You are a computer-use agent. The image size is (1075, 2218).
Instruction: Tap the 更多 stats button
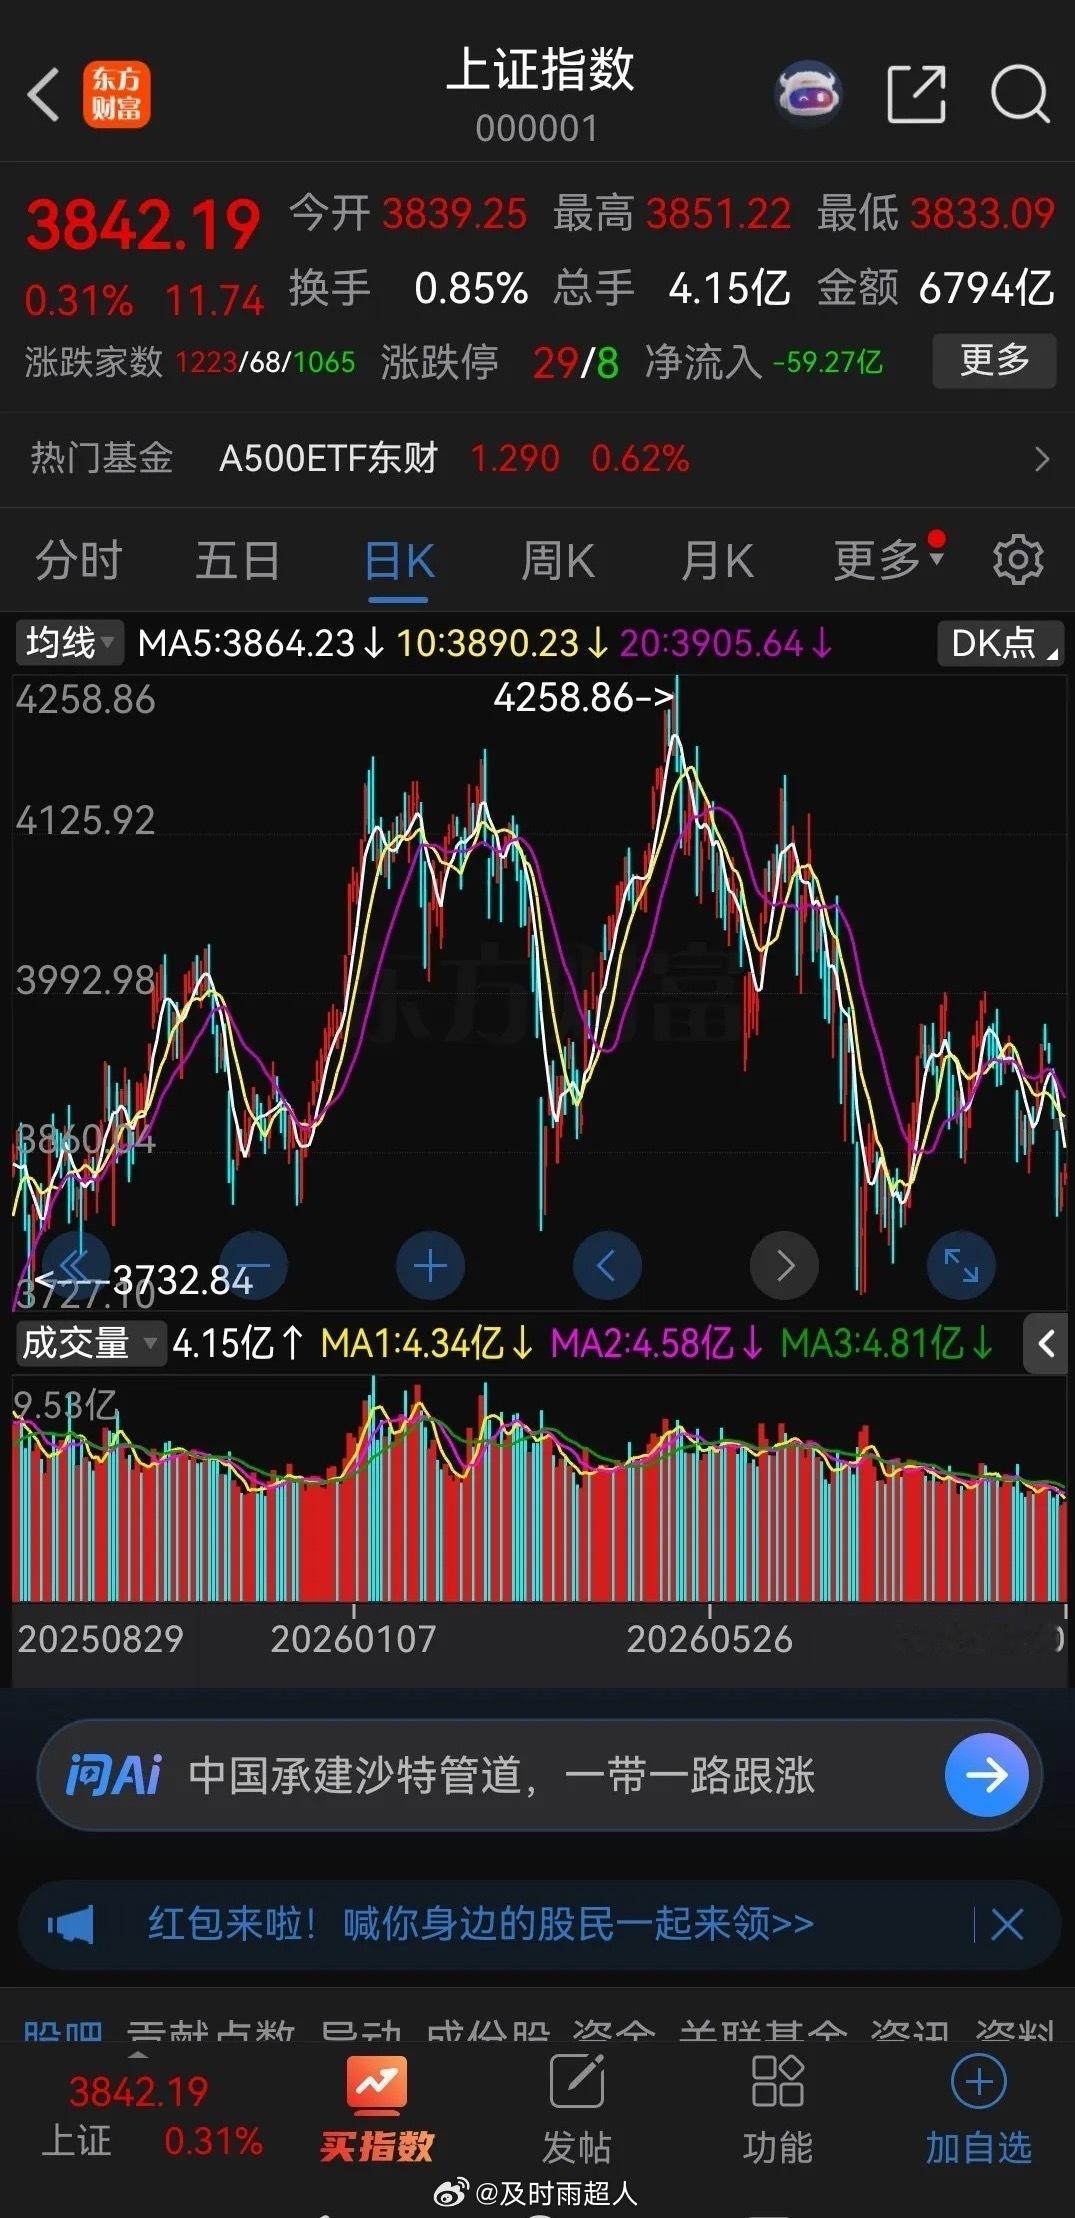[994, 360]
